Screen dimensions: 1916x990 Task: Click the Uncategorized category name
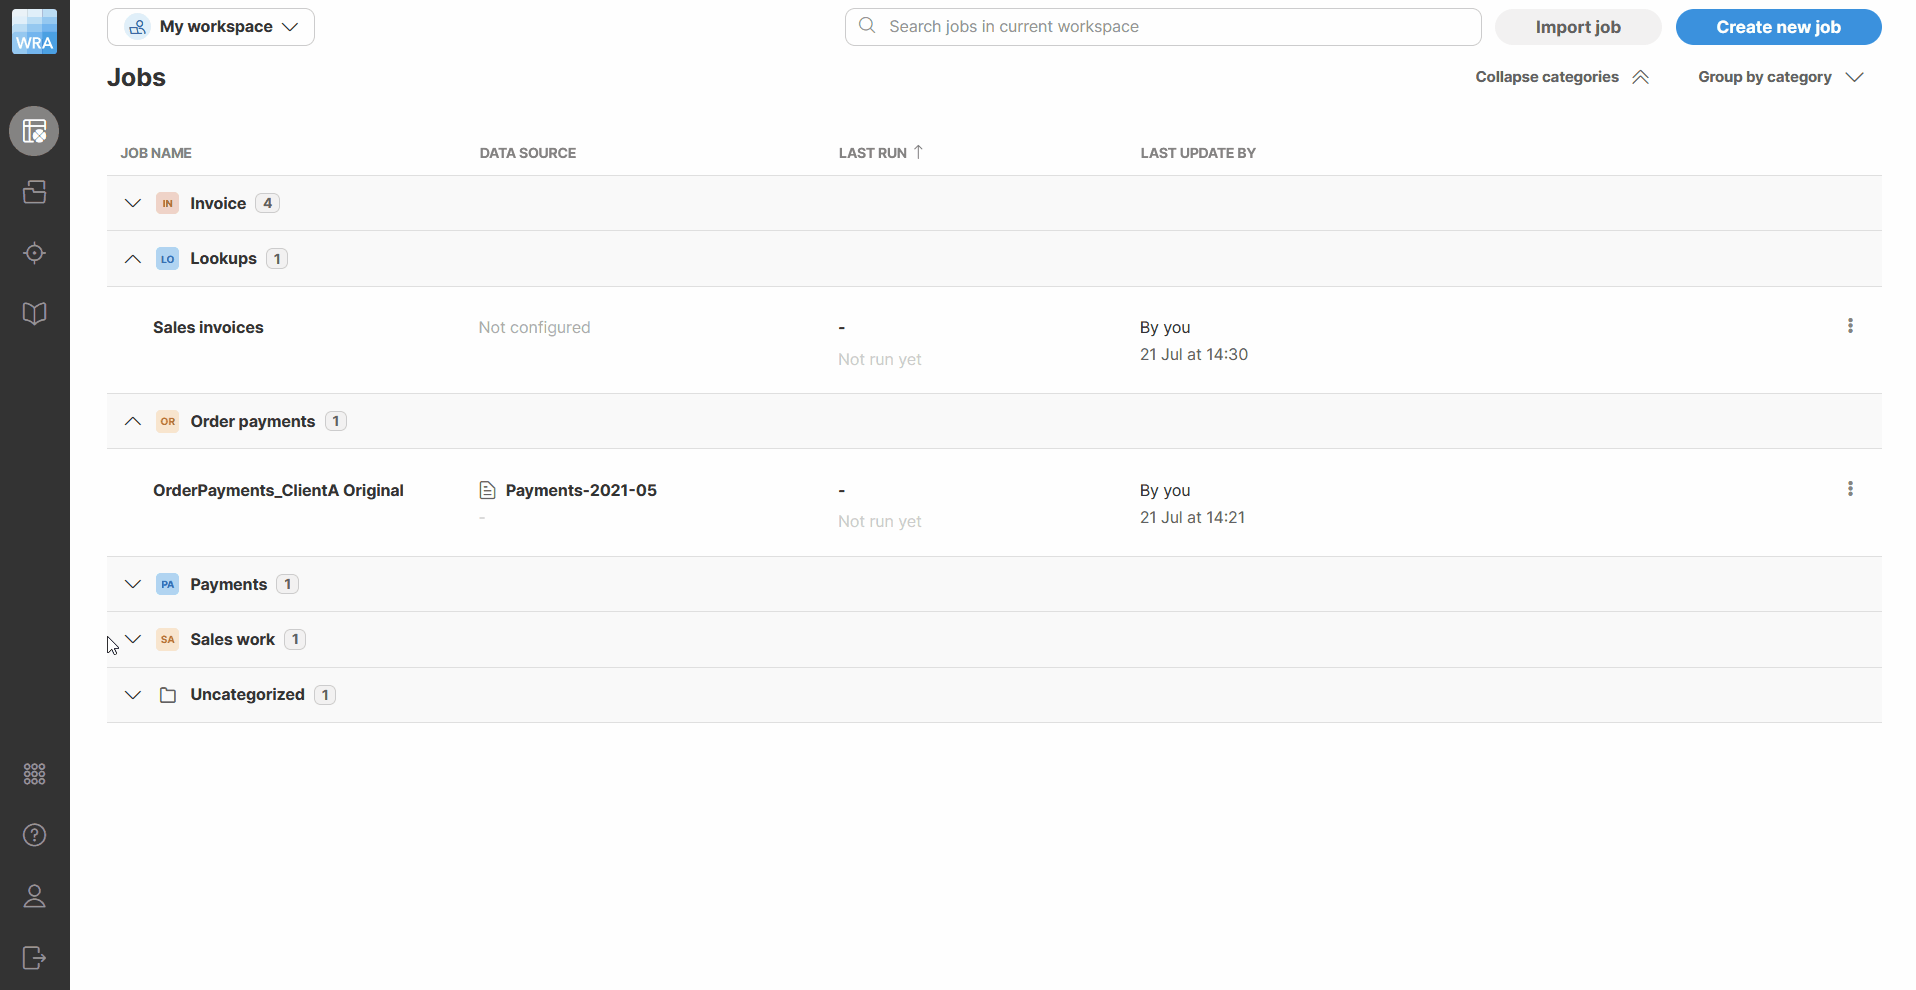(x=247, y=695)
